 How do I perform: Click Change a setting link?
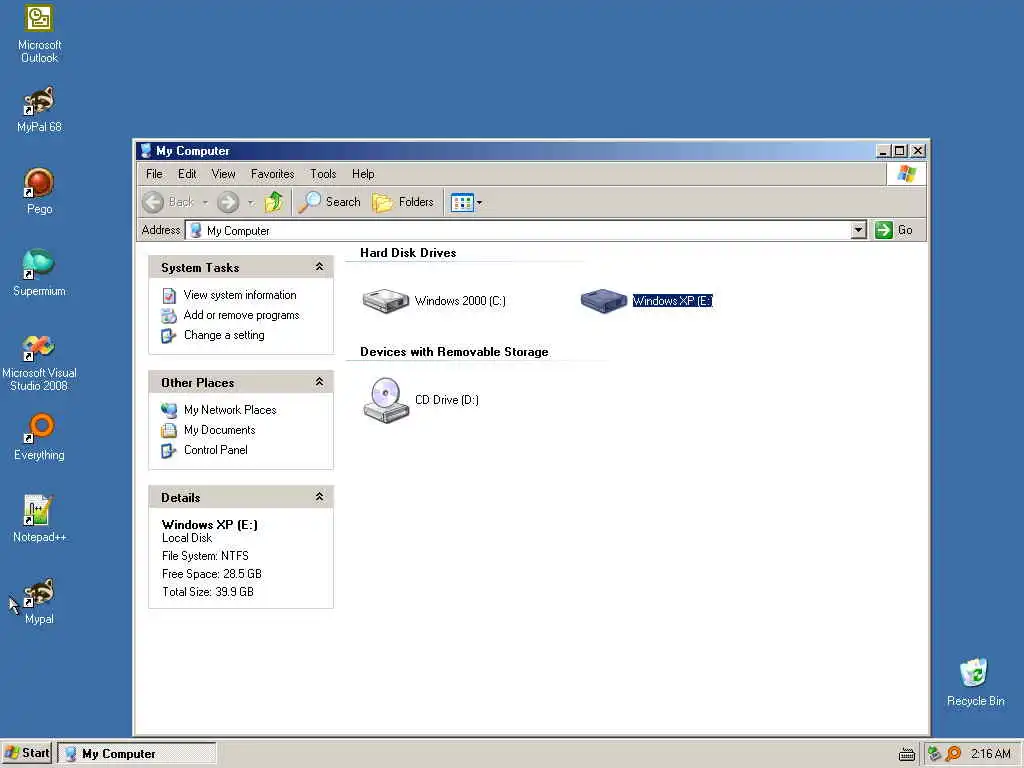point(224,335)
